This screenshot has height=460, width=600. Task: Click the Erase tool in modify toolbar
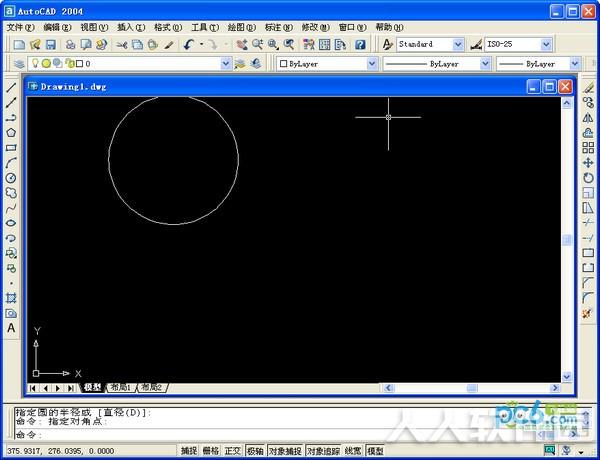click(x=588, y=88)
